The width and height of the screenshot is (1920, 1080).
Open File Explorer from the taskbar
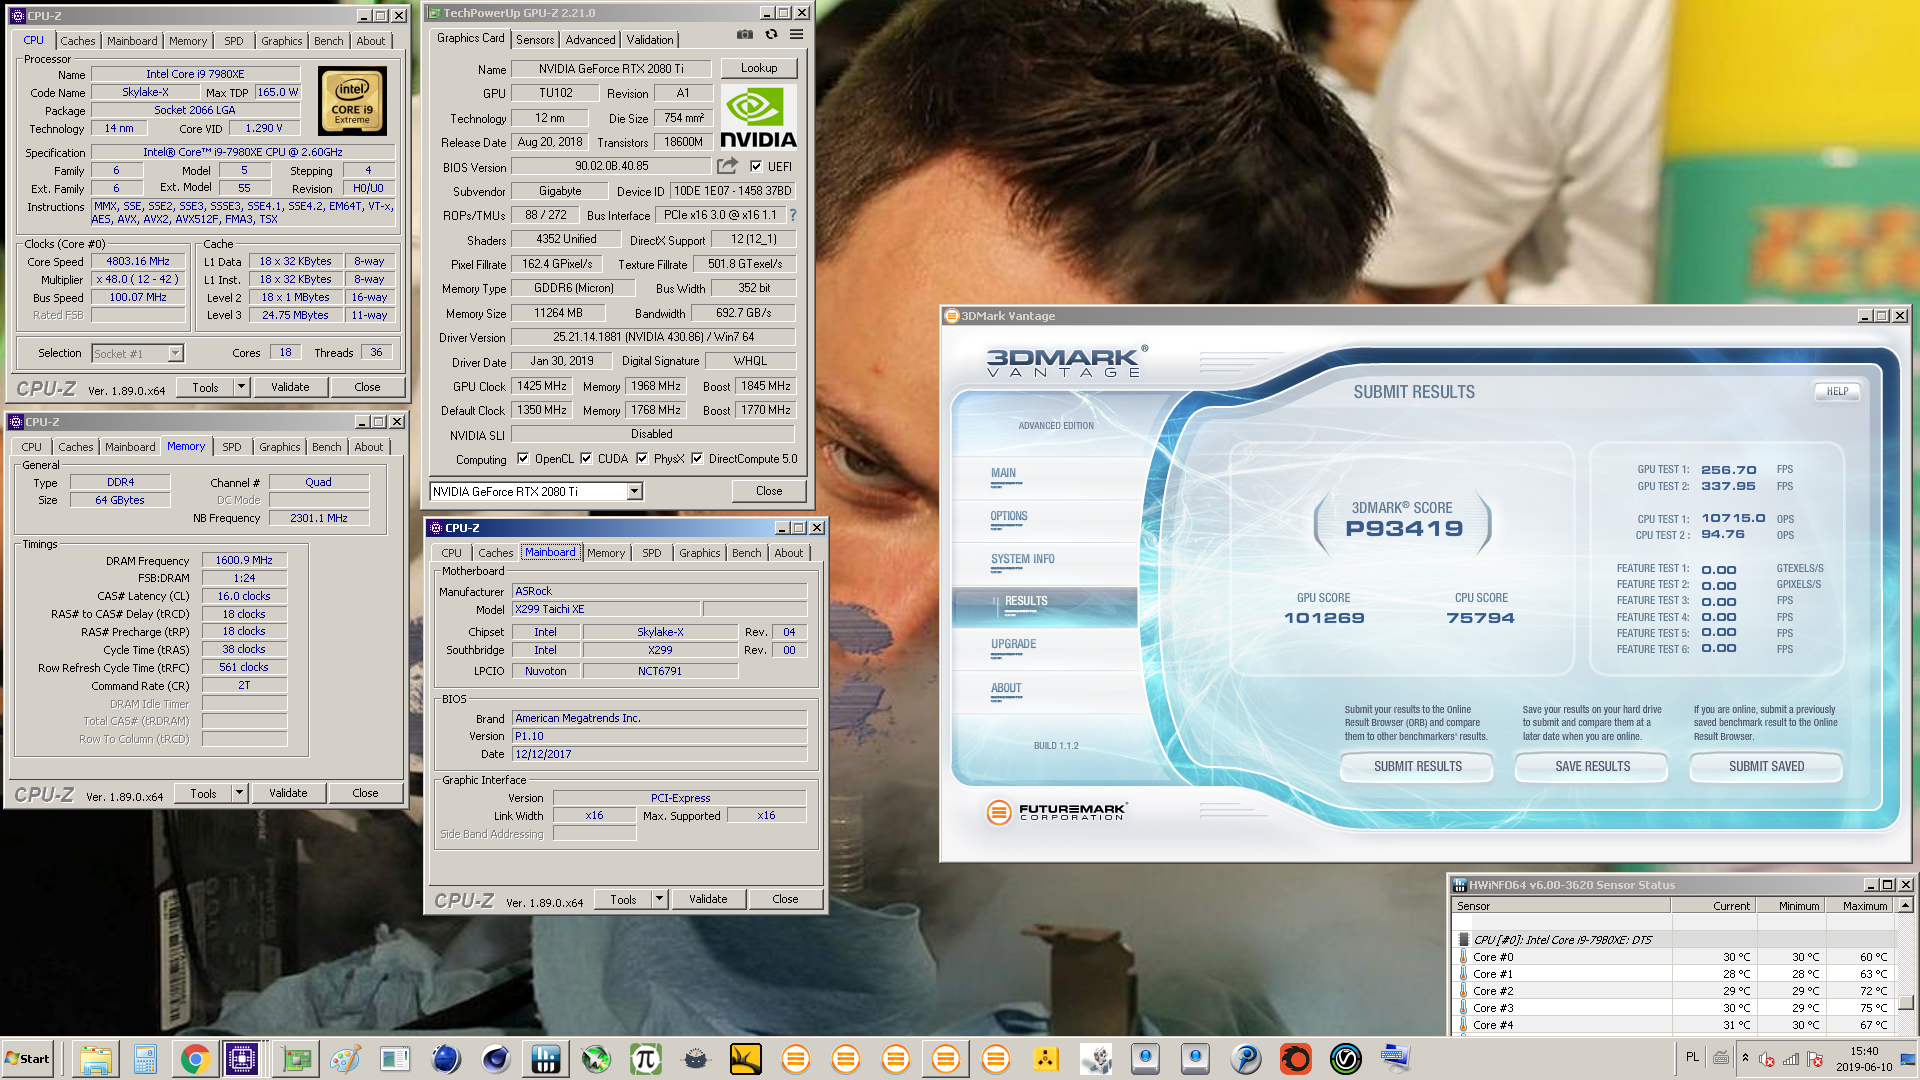[x=95, y=1059]
